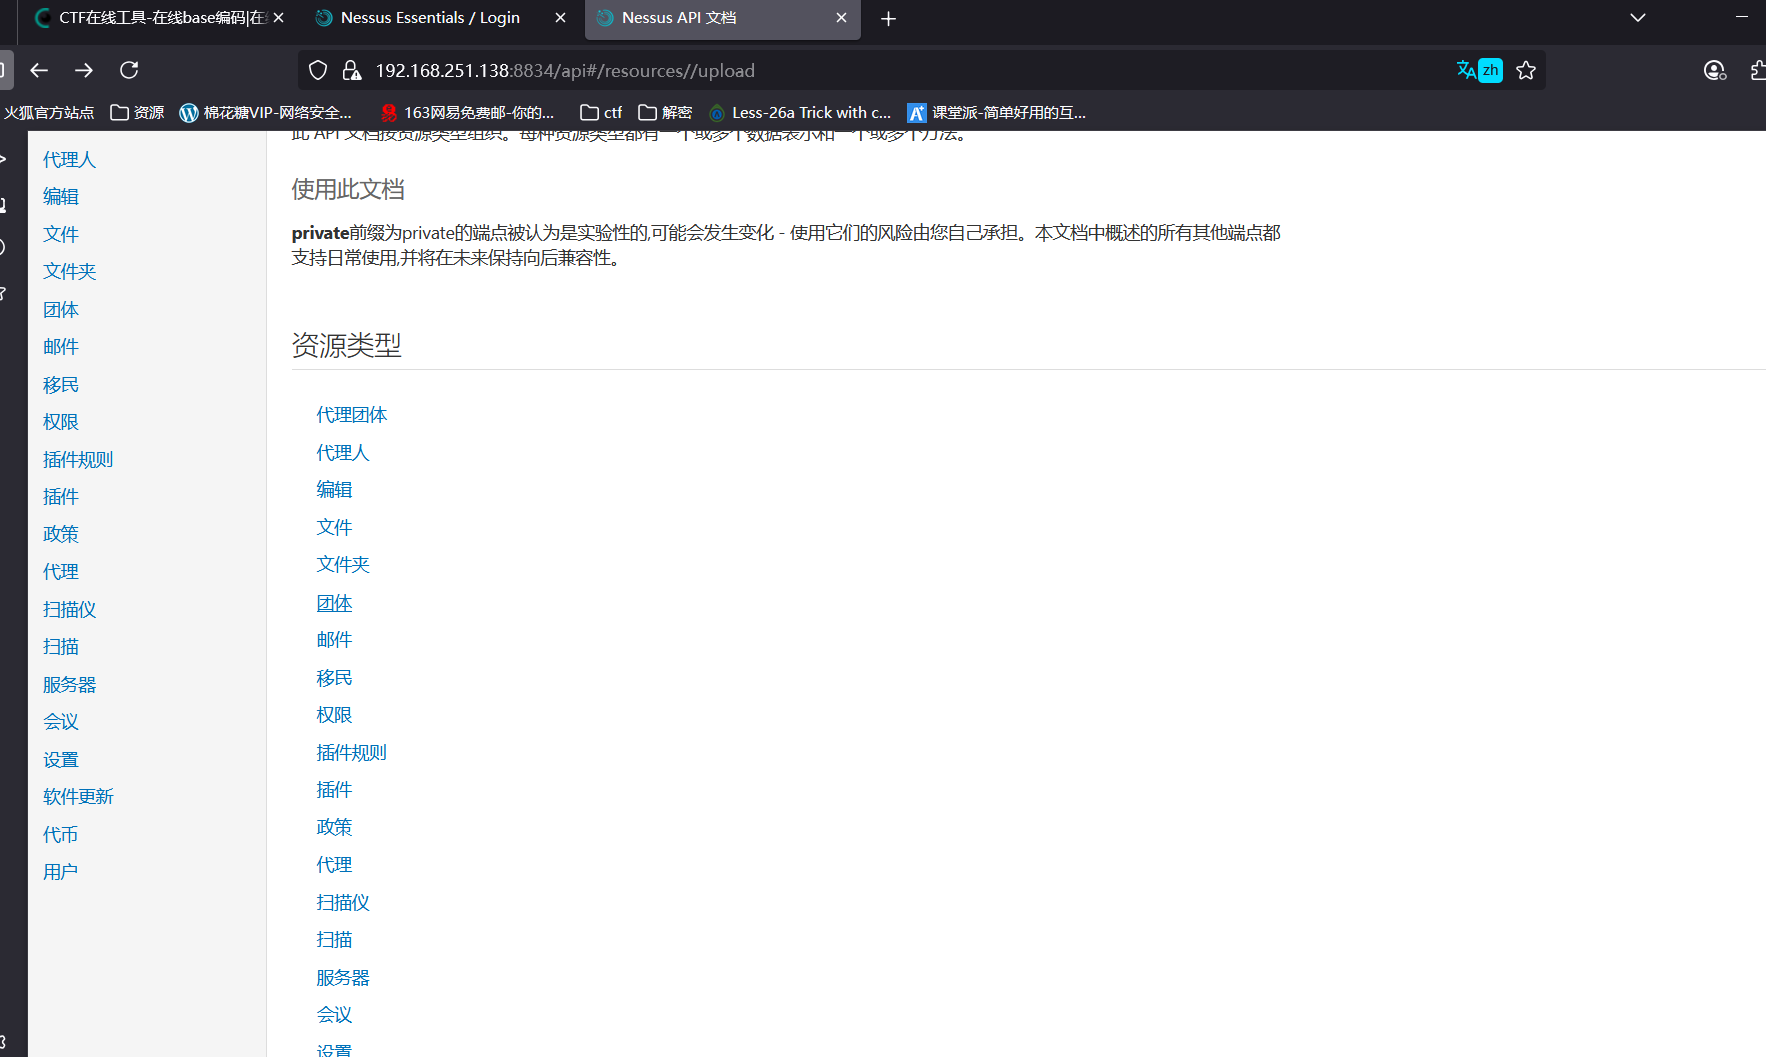Open 插件规则 in the resource types list
The height and width of the screenshot is (1057, 1766).
click(352, 753)
